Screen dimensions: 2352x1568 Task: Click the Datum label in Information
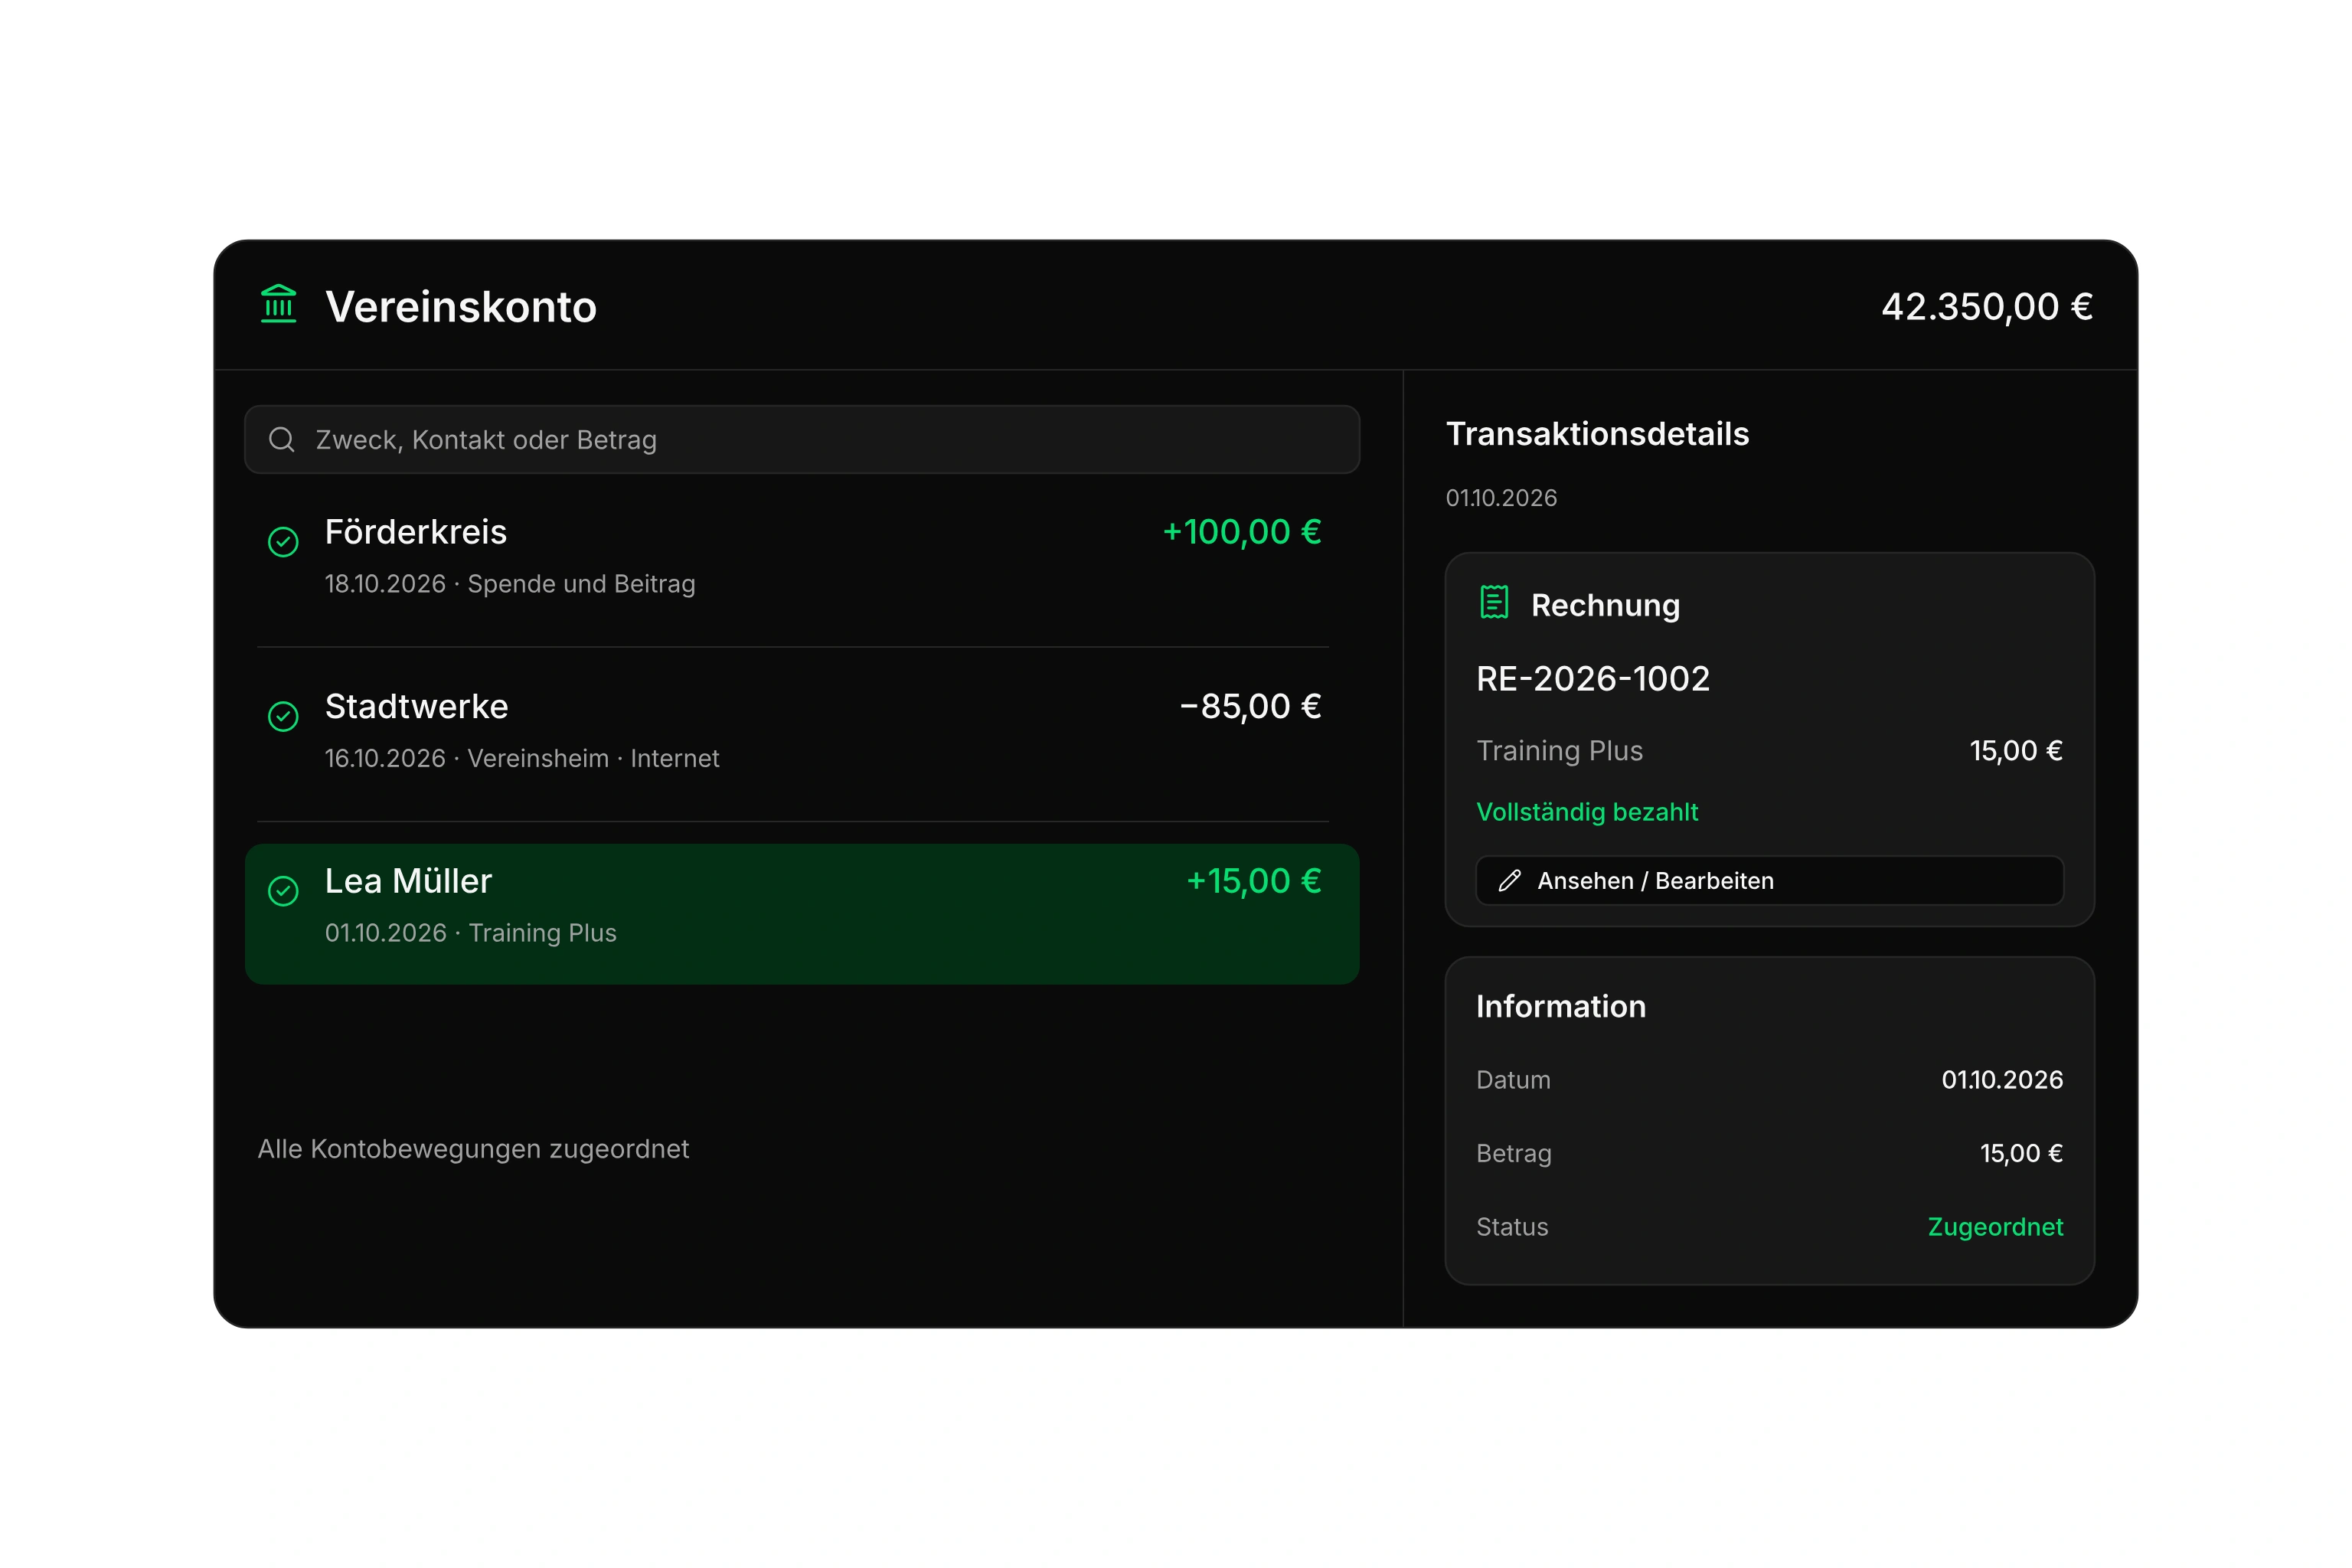(1513, 1080)
